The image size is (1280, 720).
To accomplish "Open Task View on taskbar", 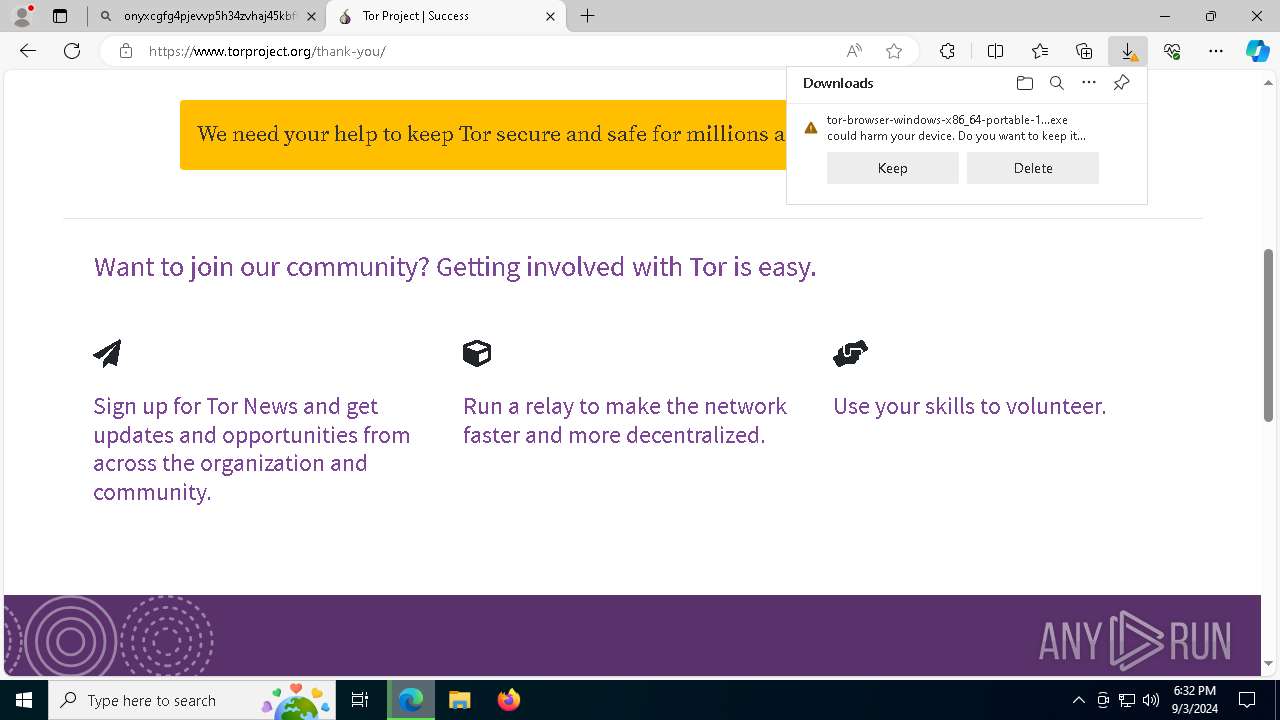I will click(360, 700).
